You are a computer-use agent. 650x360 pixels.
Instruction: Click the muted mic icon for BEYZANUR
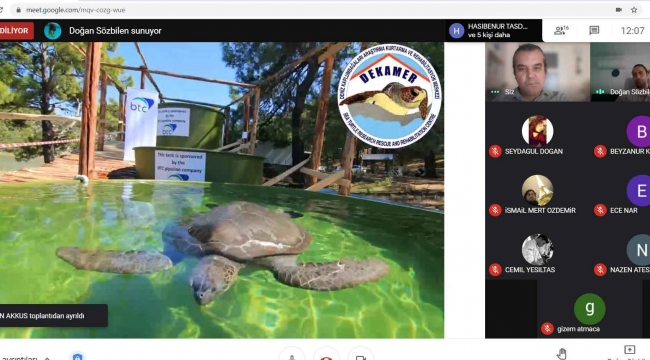tap(600, 151)
